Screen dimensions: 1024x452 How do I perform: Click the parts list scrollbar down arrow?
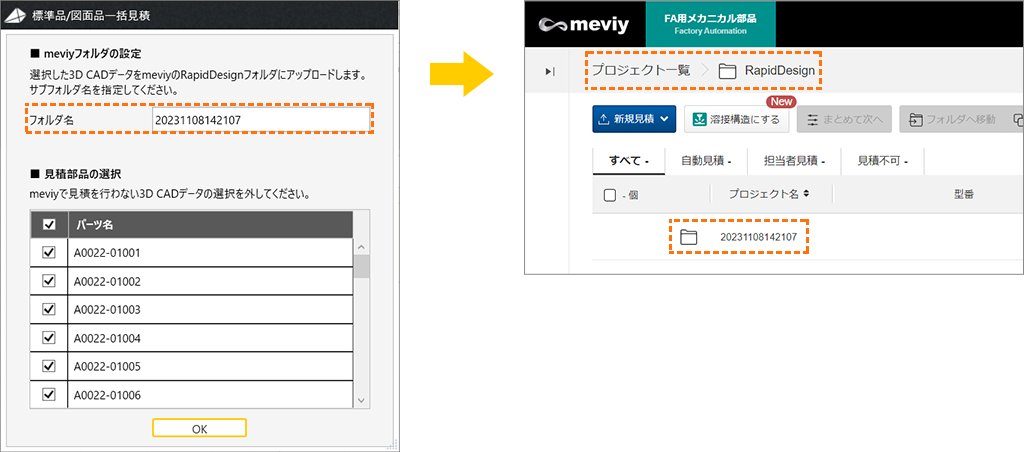point(361,401)
